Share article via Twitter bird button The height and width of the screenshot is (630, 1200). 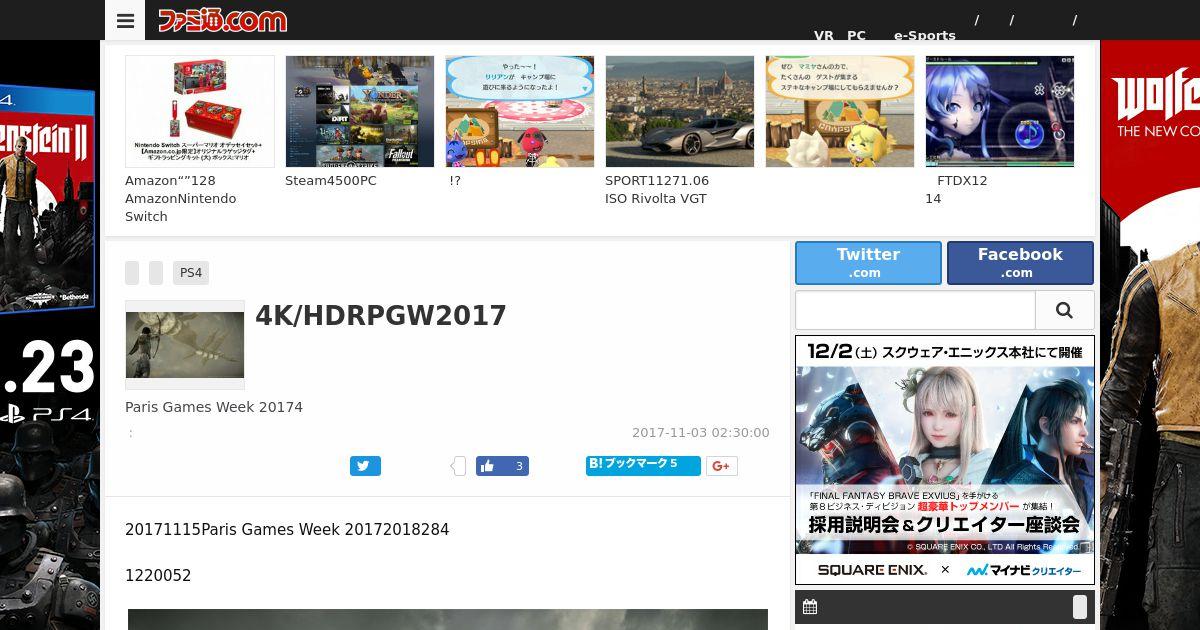365,466
